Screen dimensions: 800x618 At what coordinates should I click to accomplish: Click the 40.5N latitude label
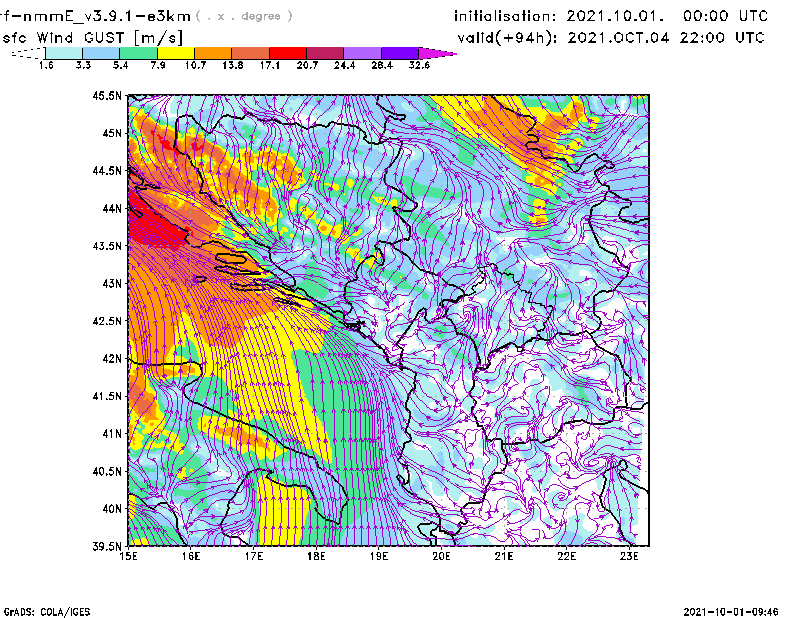point(107,472)
